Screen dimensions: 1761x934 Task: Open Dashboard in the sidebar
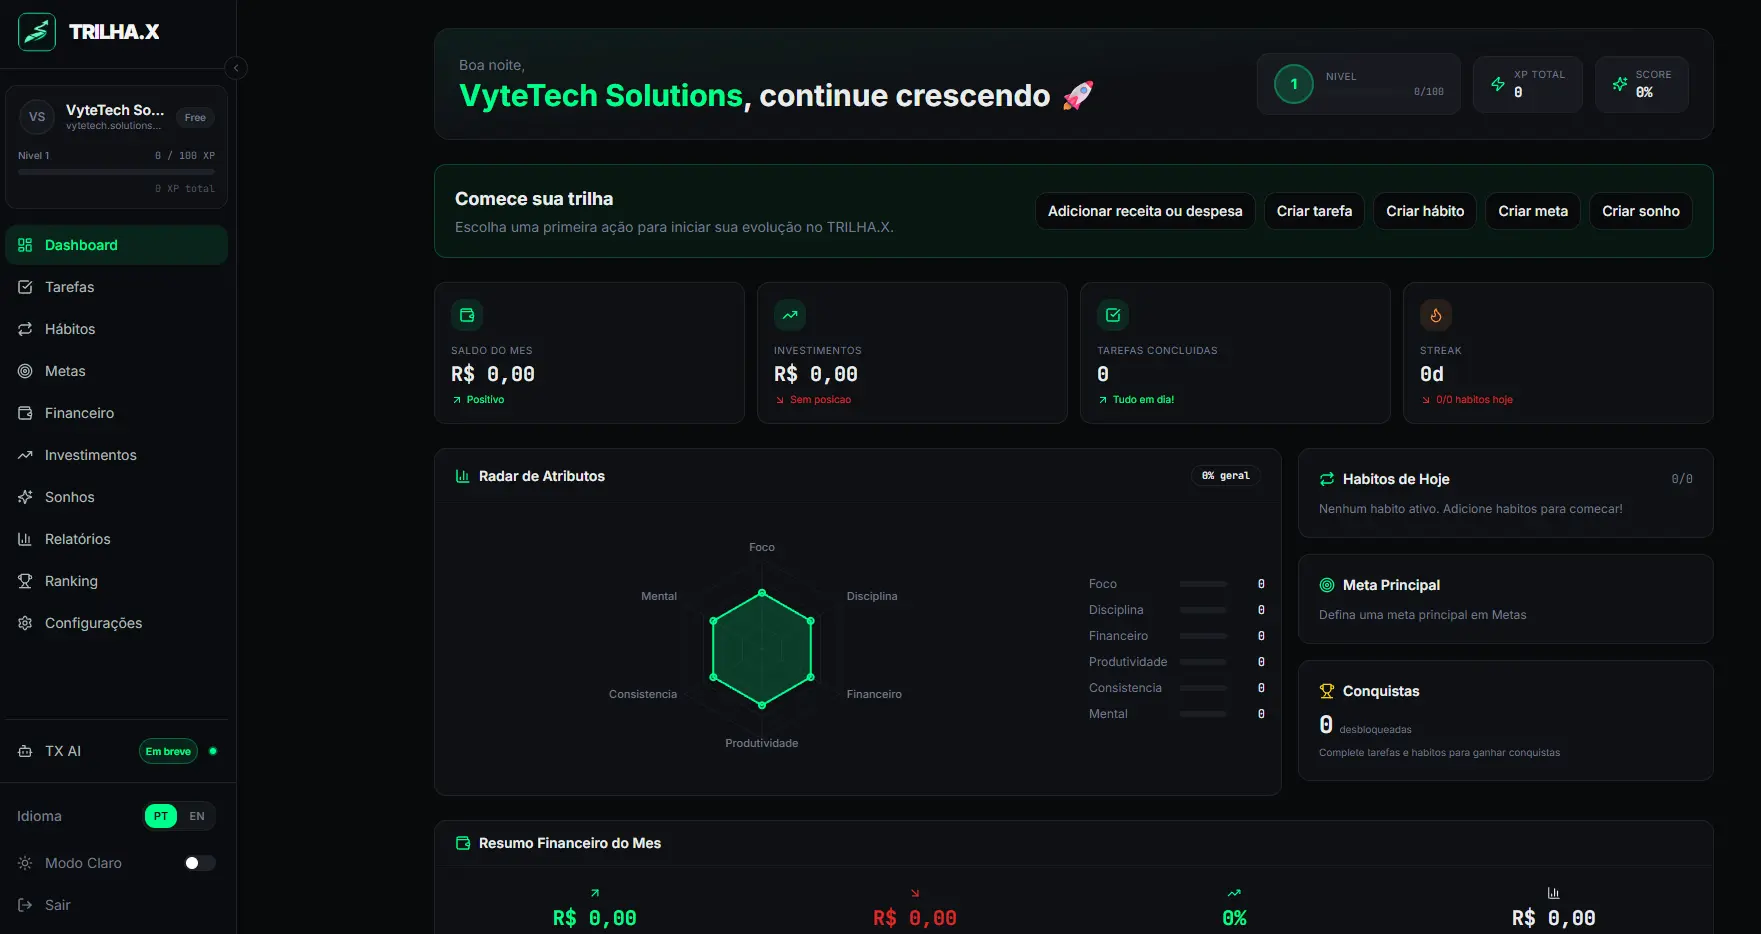click(117, 245)
